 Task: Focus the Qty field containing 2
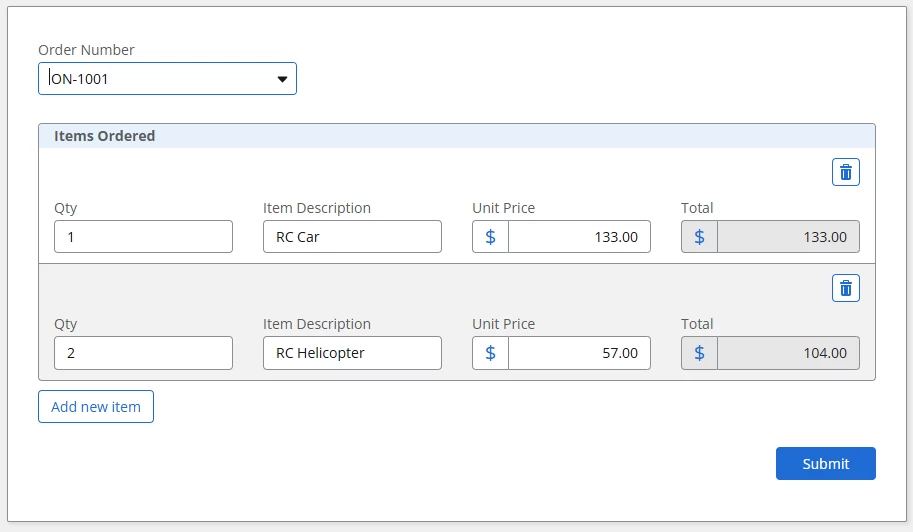pyautogui.click(x=143, y=353)
